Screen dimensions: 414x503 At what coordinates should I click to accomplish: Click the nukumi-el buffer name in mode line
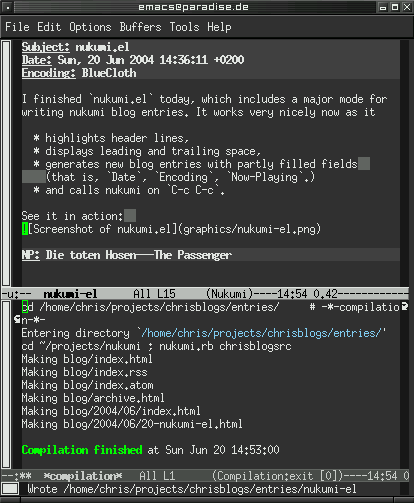[x=70, y=294]
